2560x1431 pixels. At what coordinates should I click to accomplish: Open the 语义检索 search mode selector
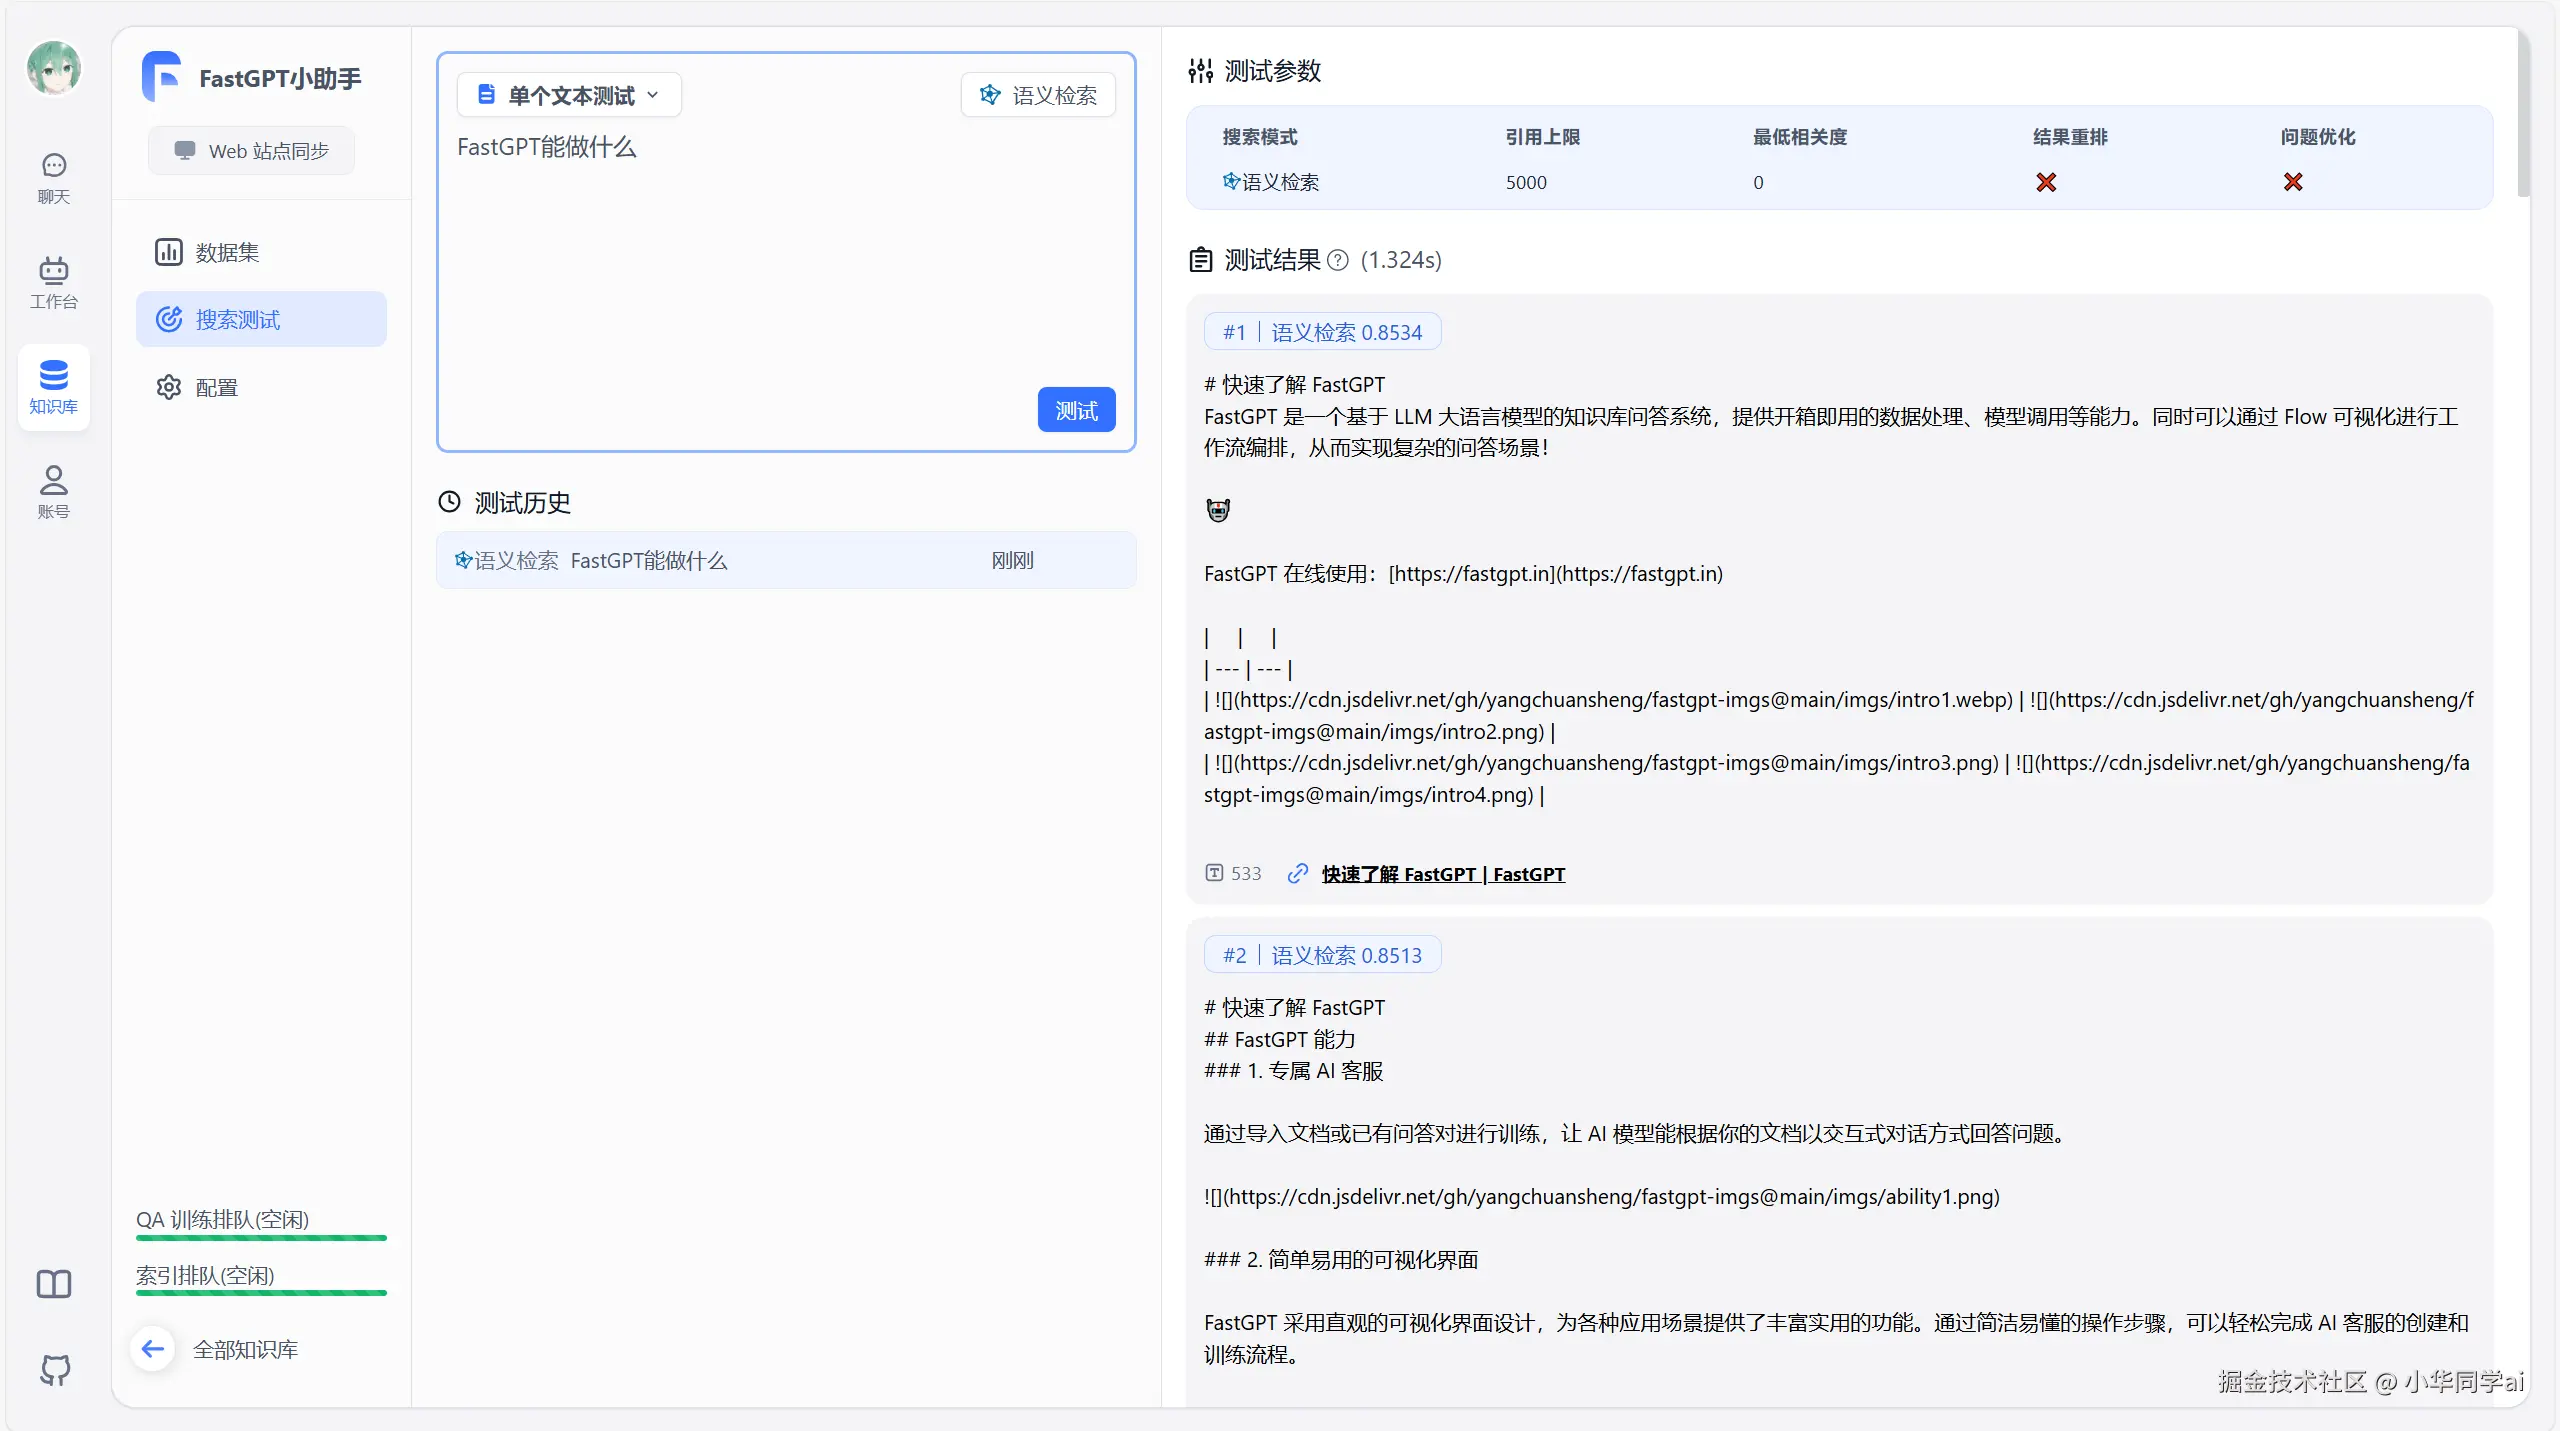click(x=1038, y=95)
